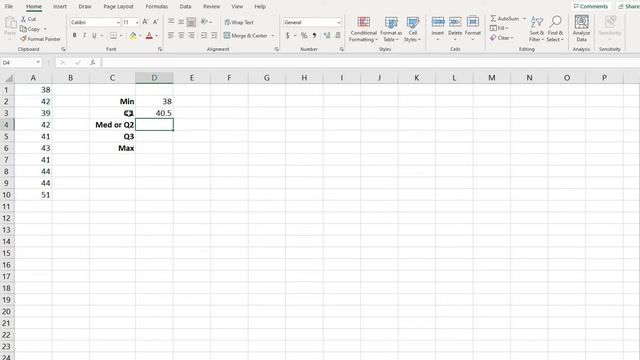Switch to the Insert tab
This screenshot has height=360, width=640.
(x=60, y=7)
